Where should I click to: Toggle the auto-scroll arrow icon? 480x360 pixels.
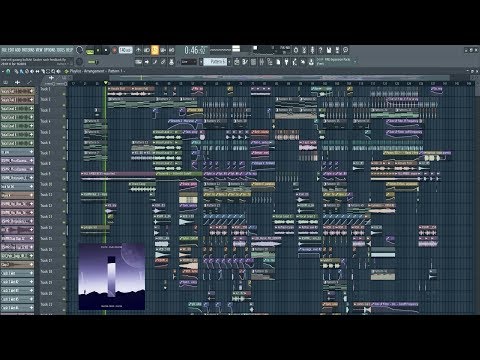pyautogui.click(x=147, y=62)
